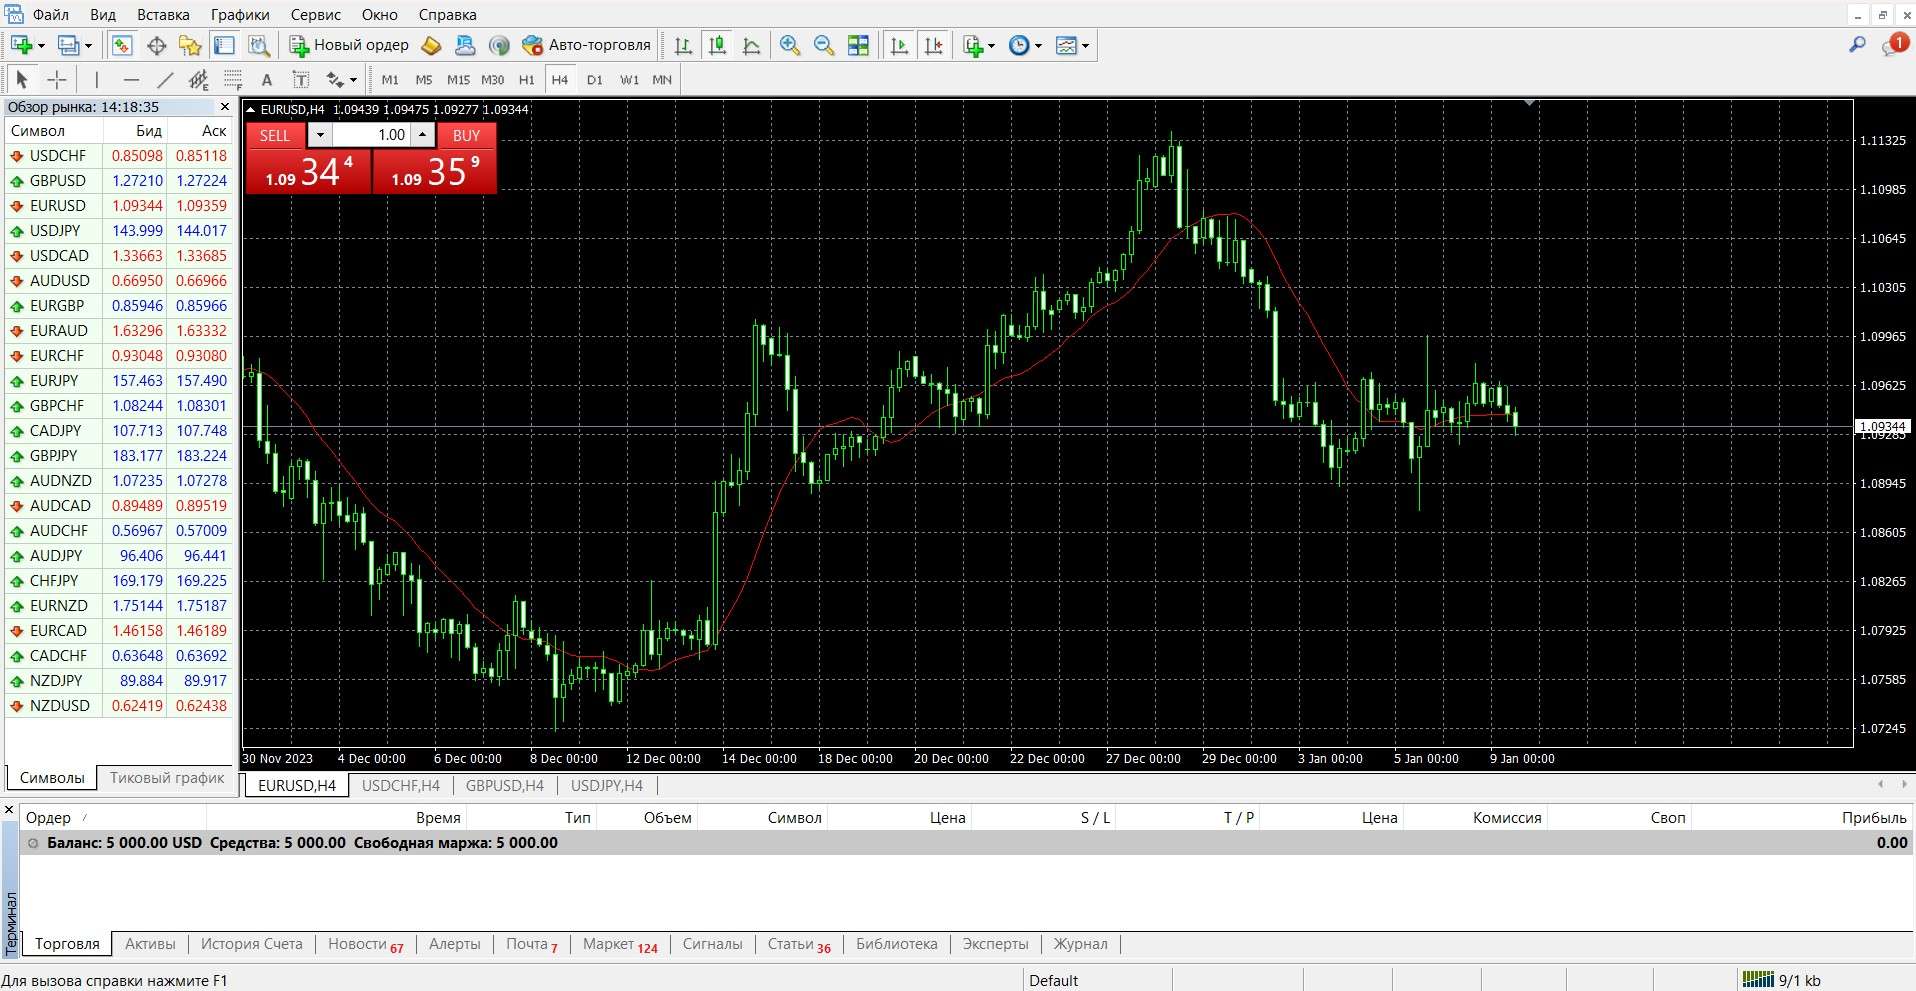Close the Обзор рынка panel
Image resolution: width=1916 pixels, height=991 pixels.
point(224,107)
